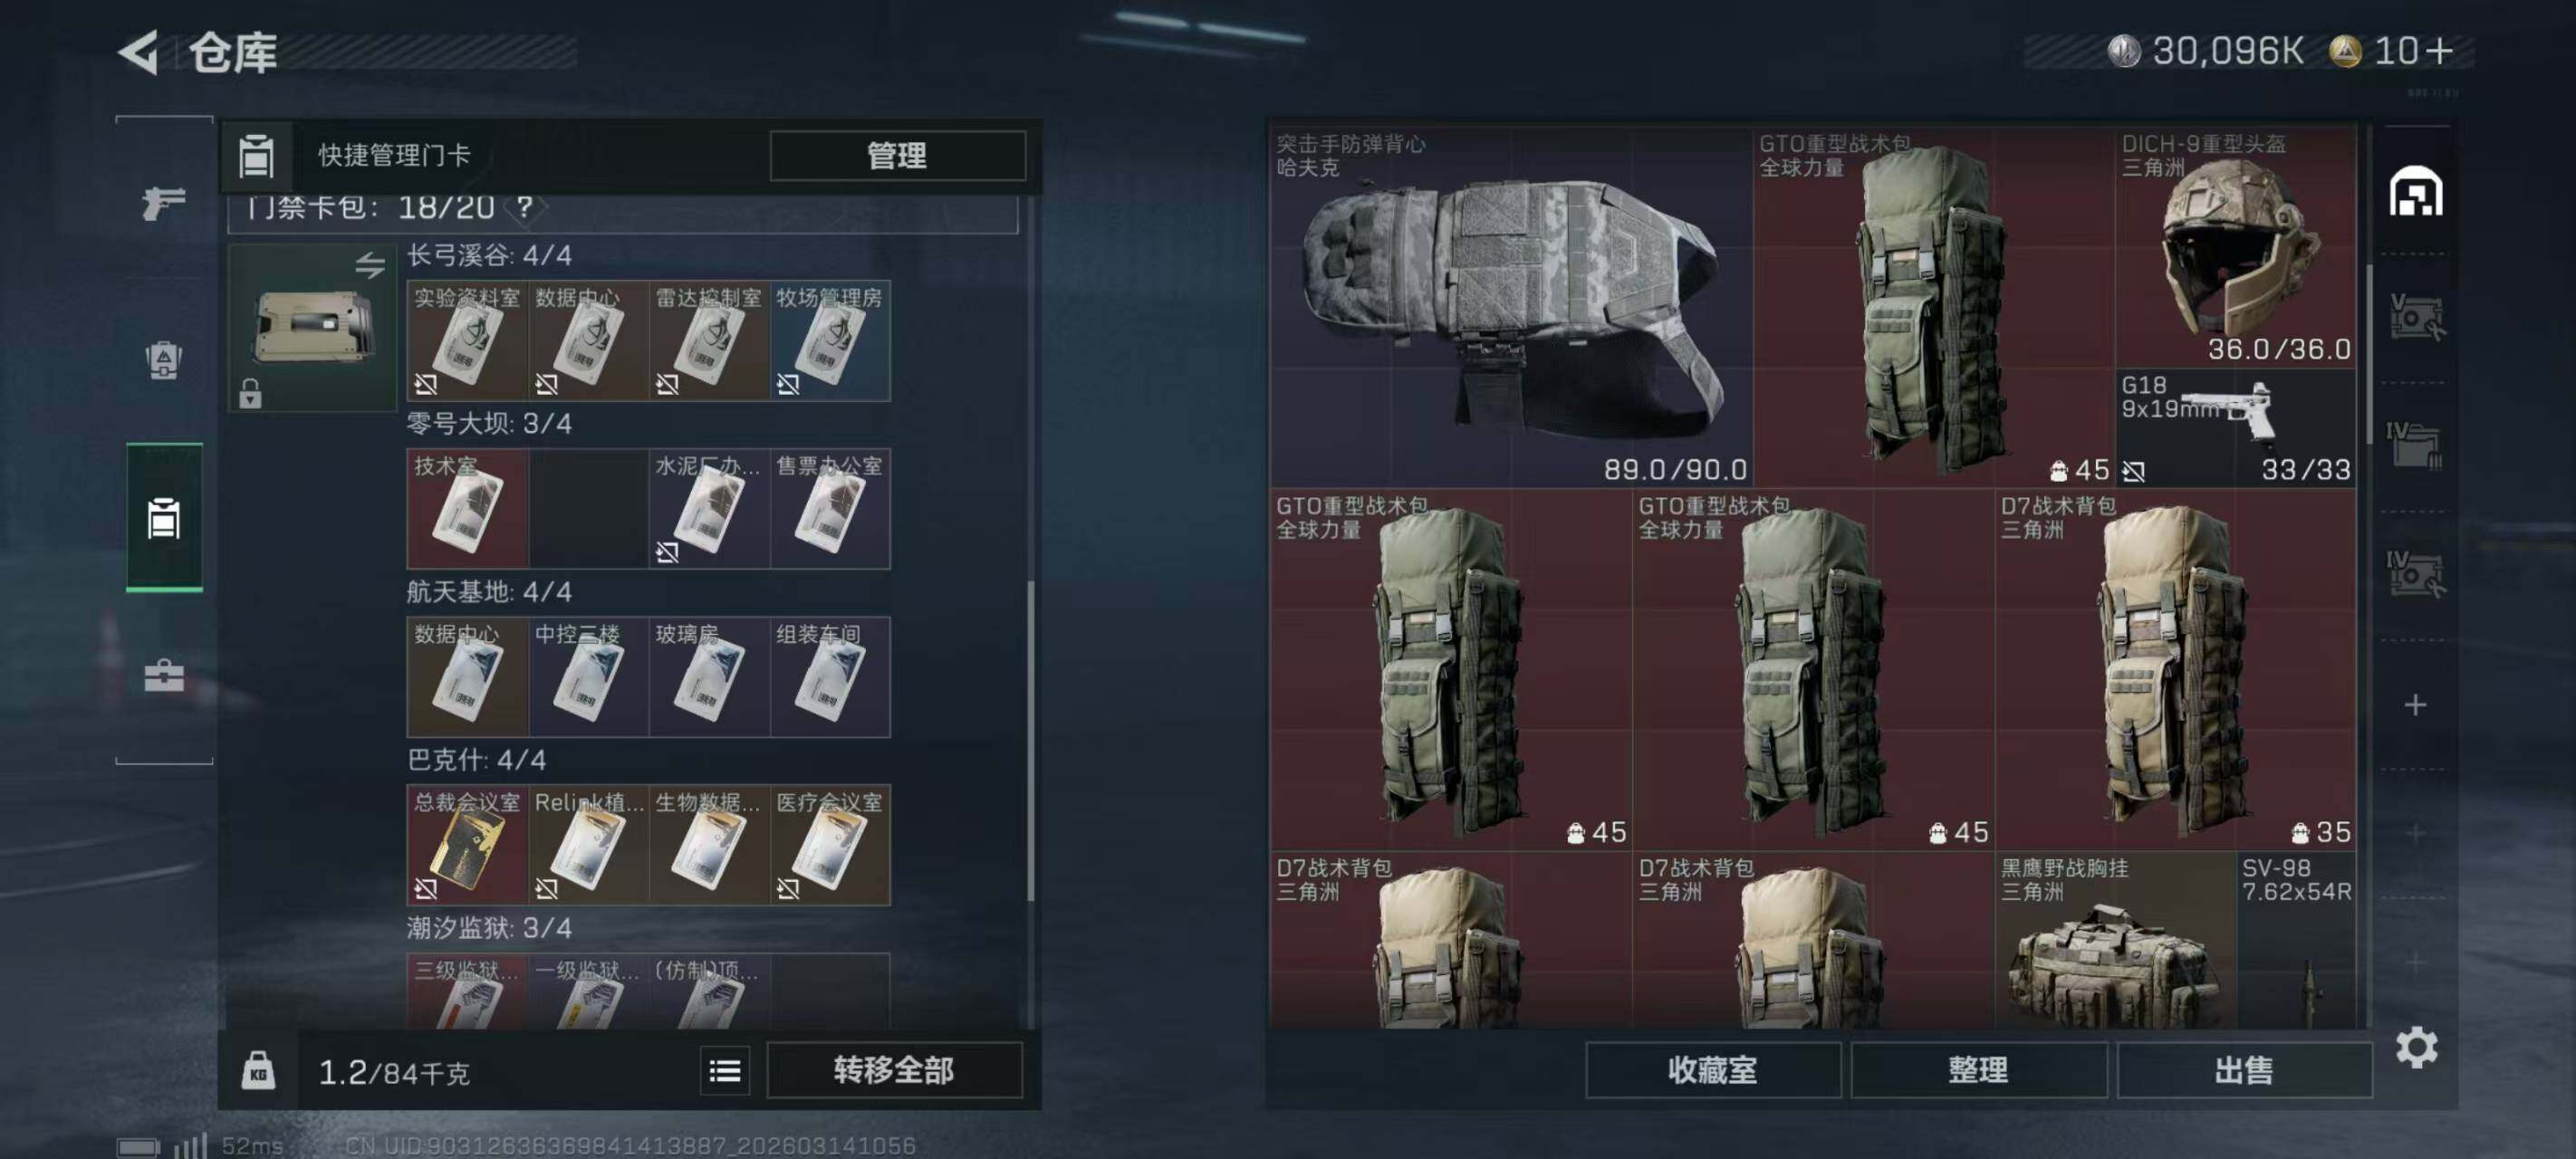Click the 管理 button

(x=897, y=156)
